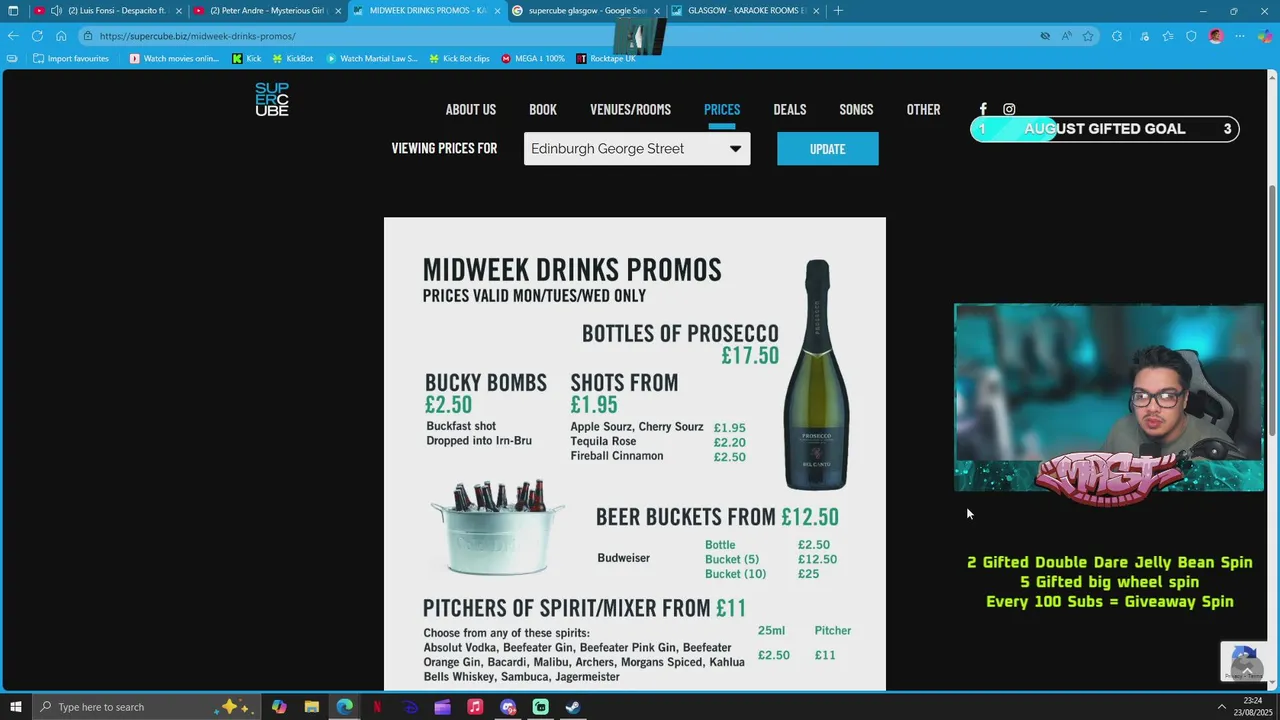Click the Edge icon in the taskbar
Viewport: 1280px width, 720px height.
[345, 707]
